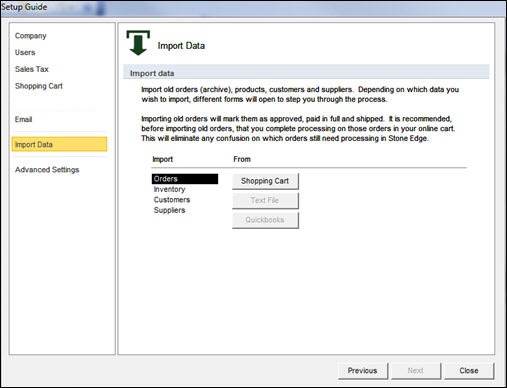Click the Import data section header
The width and height of the screenshot is (507, 388).
[x=306, y=73]
